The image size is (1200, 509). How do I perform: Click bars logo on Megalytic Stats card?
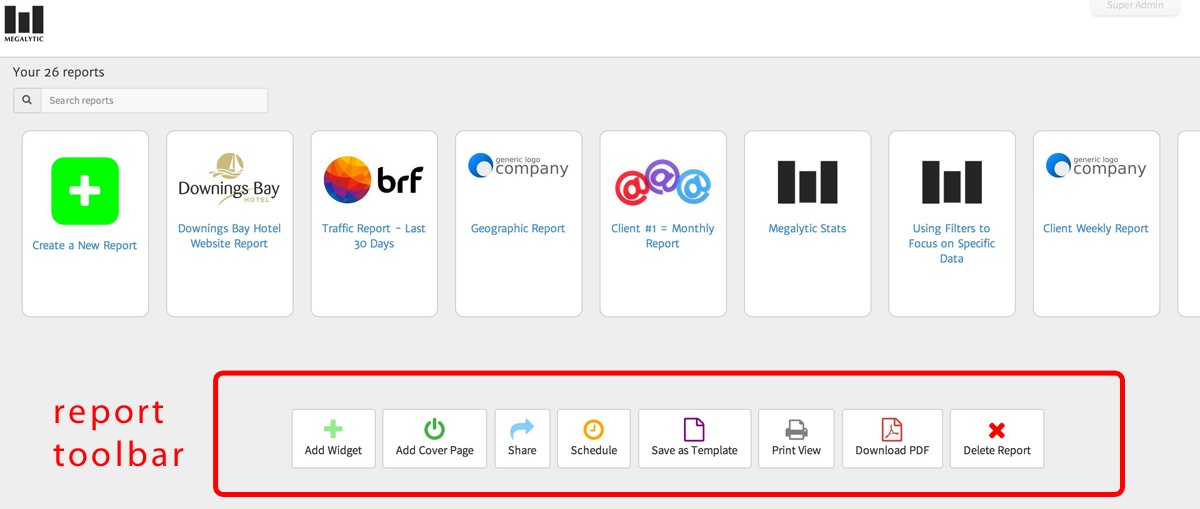pos(807,182)
